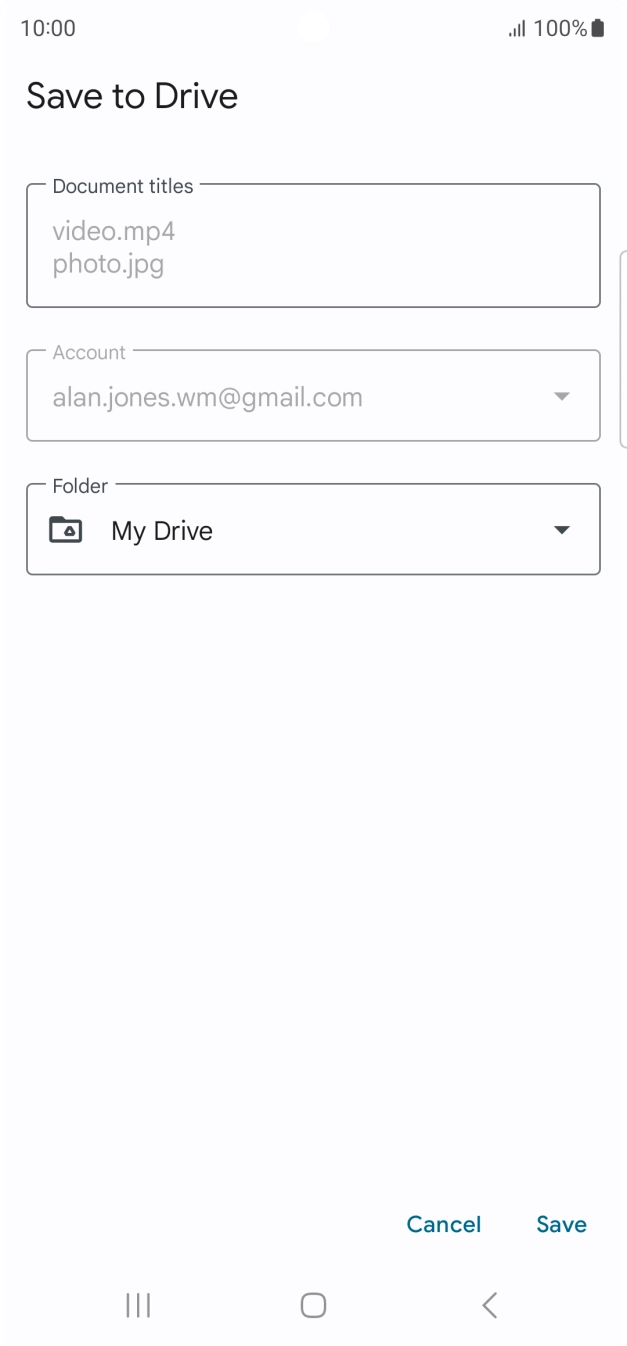This screenshot has width=627, height=1346.
Task: Tap the clock time in the status bar
Action: 48,28
